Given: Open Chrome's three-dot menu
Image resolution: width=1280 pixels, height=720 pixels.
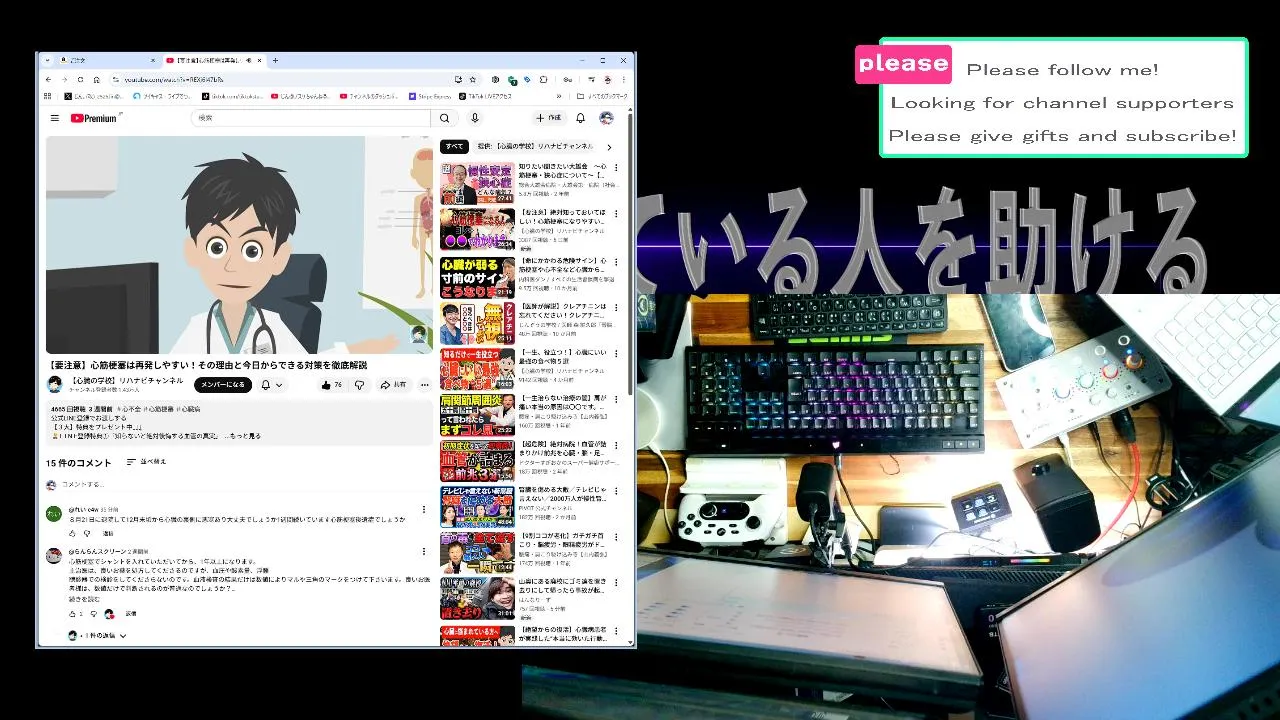Looking at the screenshot, I should pos(625,79).
